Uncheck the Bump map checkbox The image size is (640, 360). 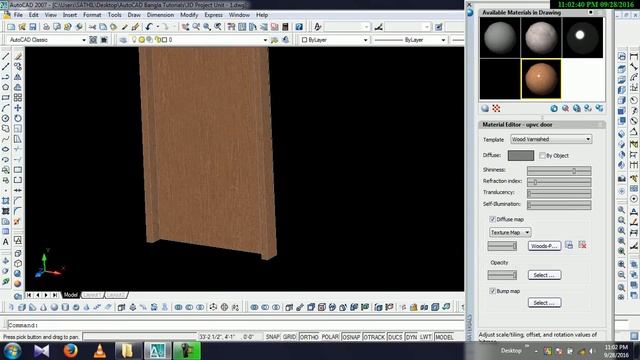point(493,291)
